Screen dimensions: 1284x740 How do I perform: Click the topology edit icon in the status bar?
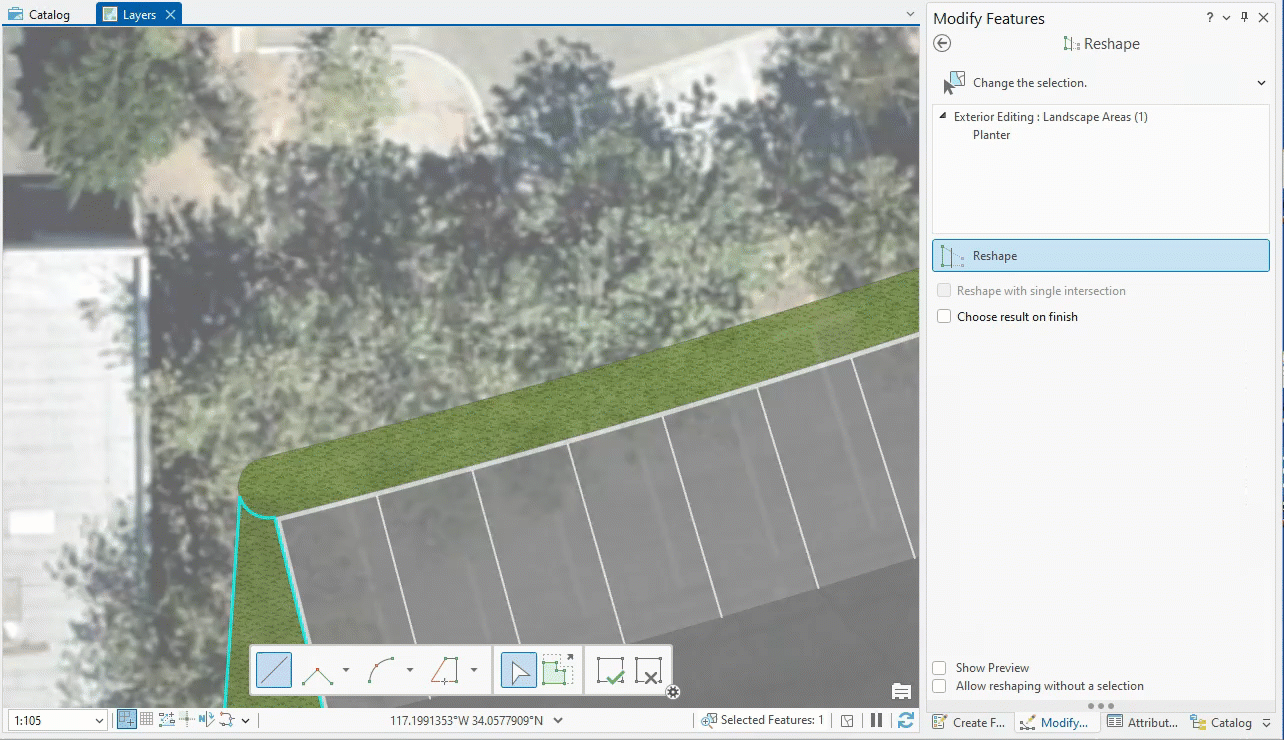tap(227, 720)
